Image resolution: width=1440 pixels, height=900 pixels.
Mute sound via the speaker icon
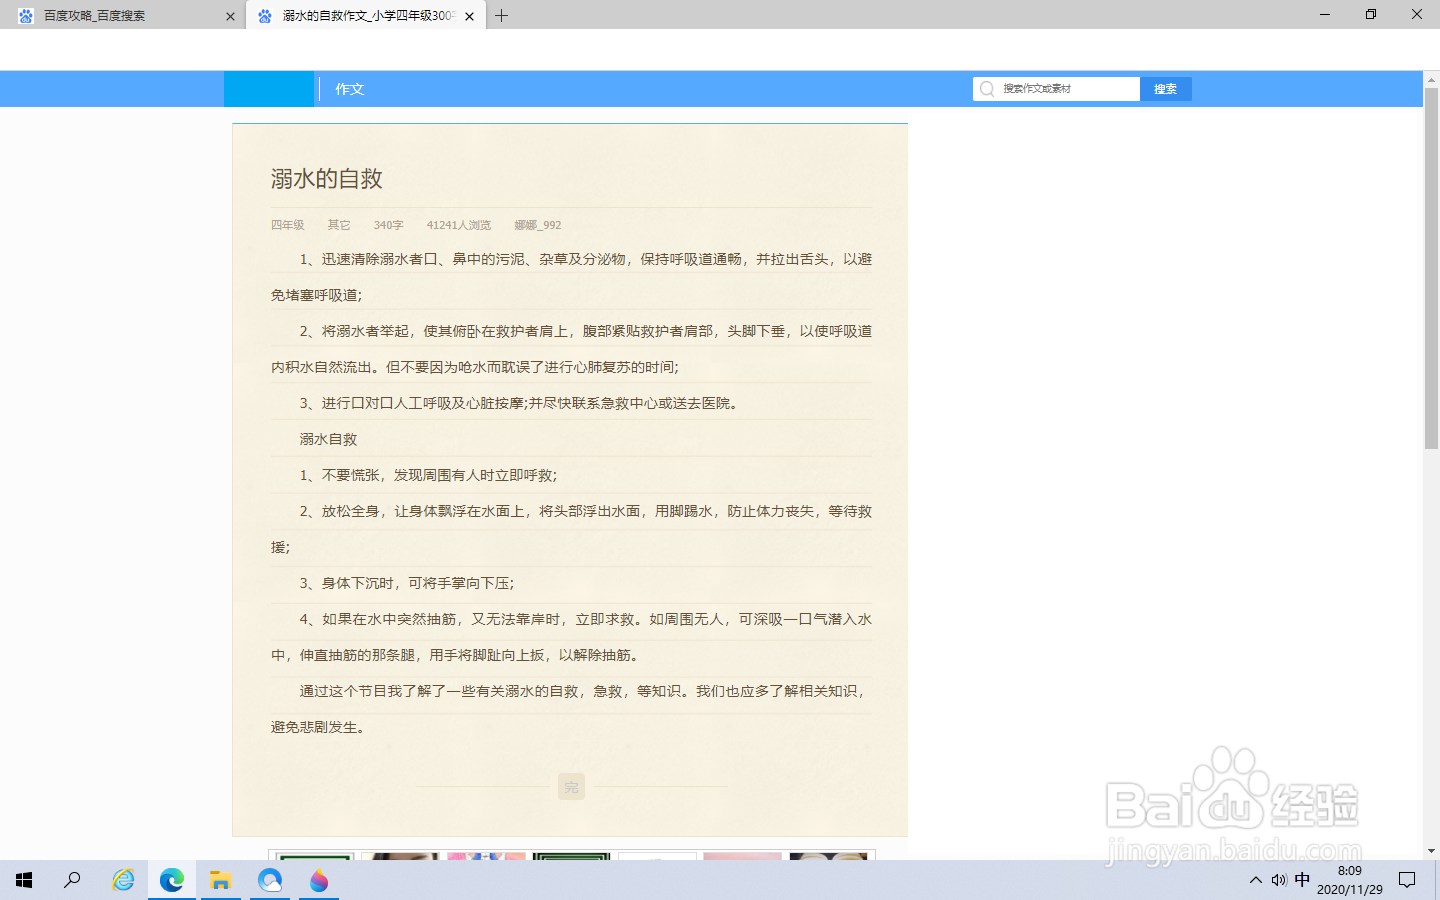1278,880
